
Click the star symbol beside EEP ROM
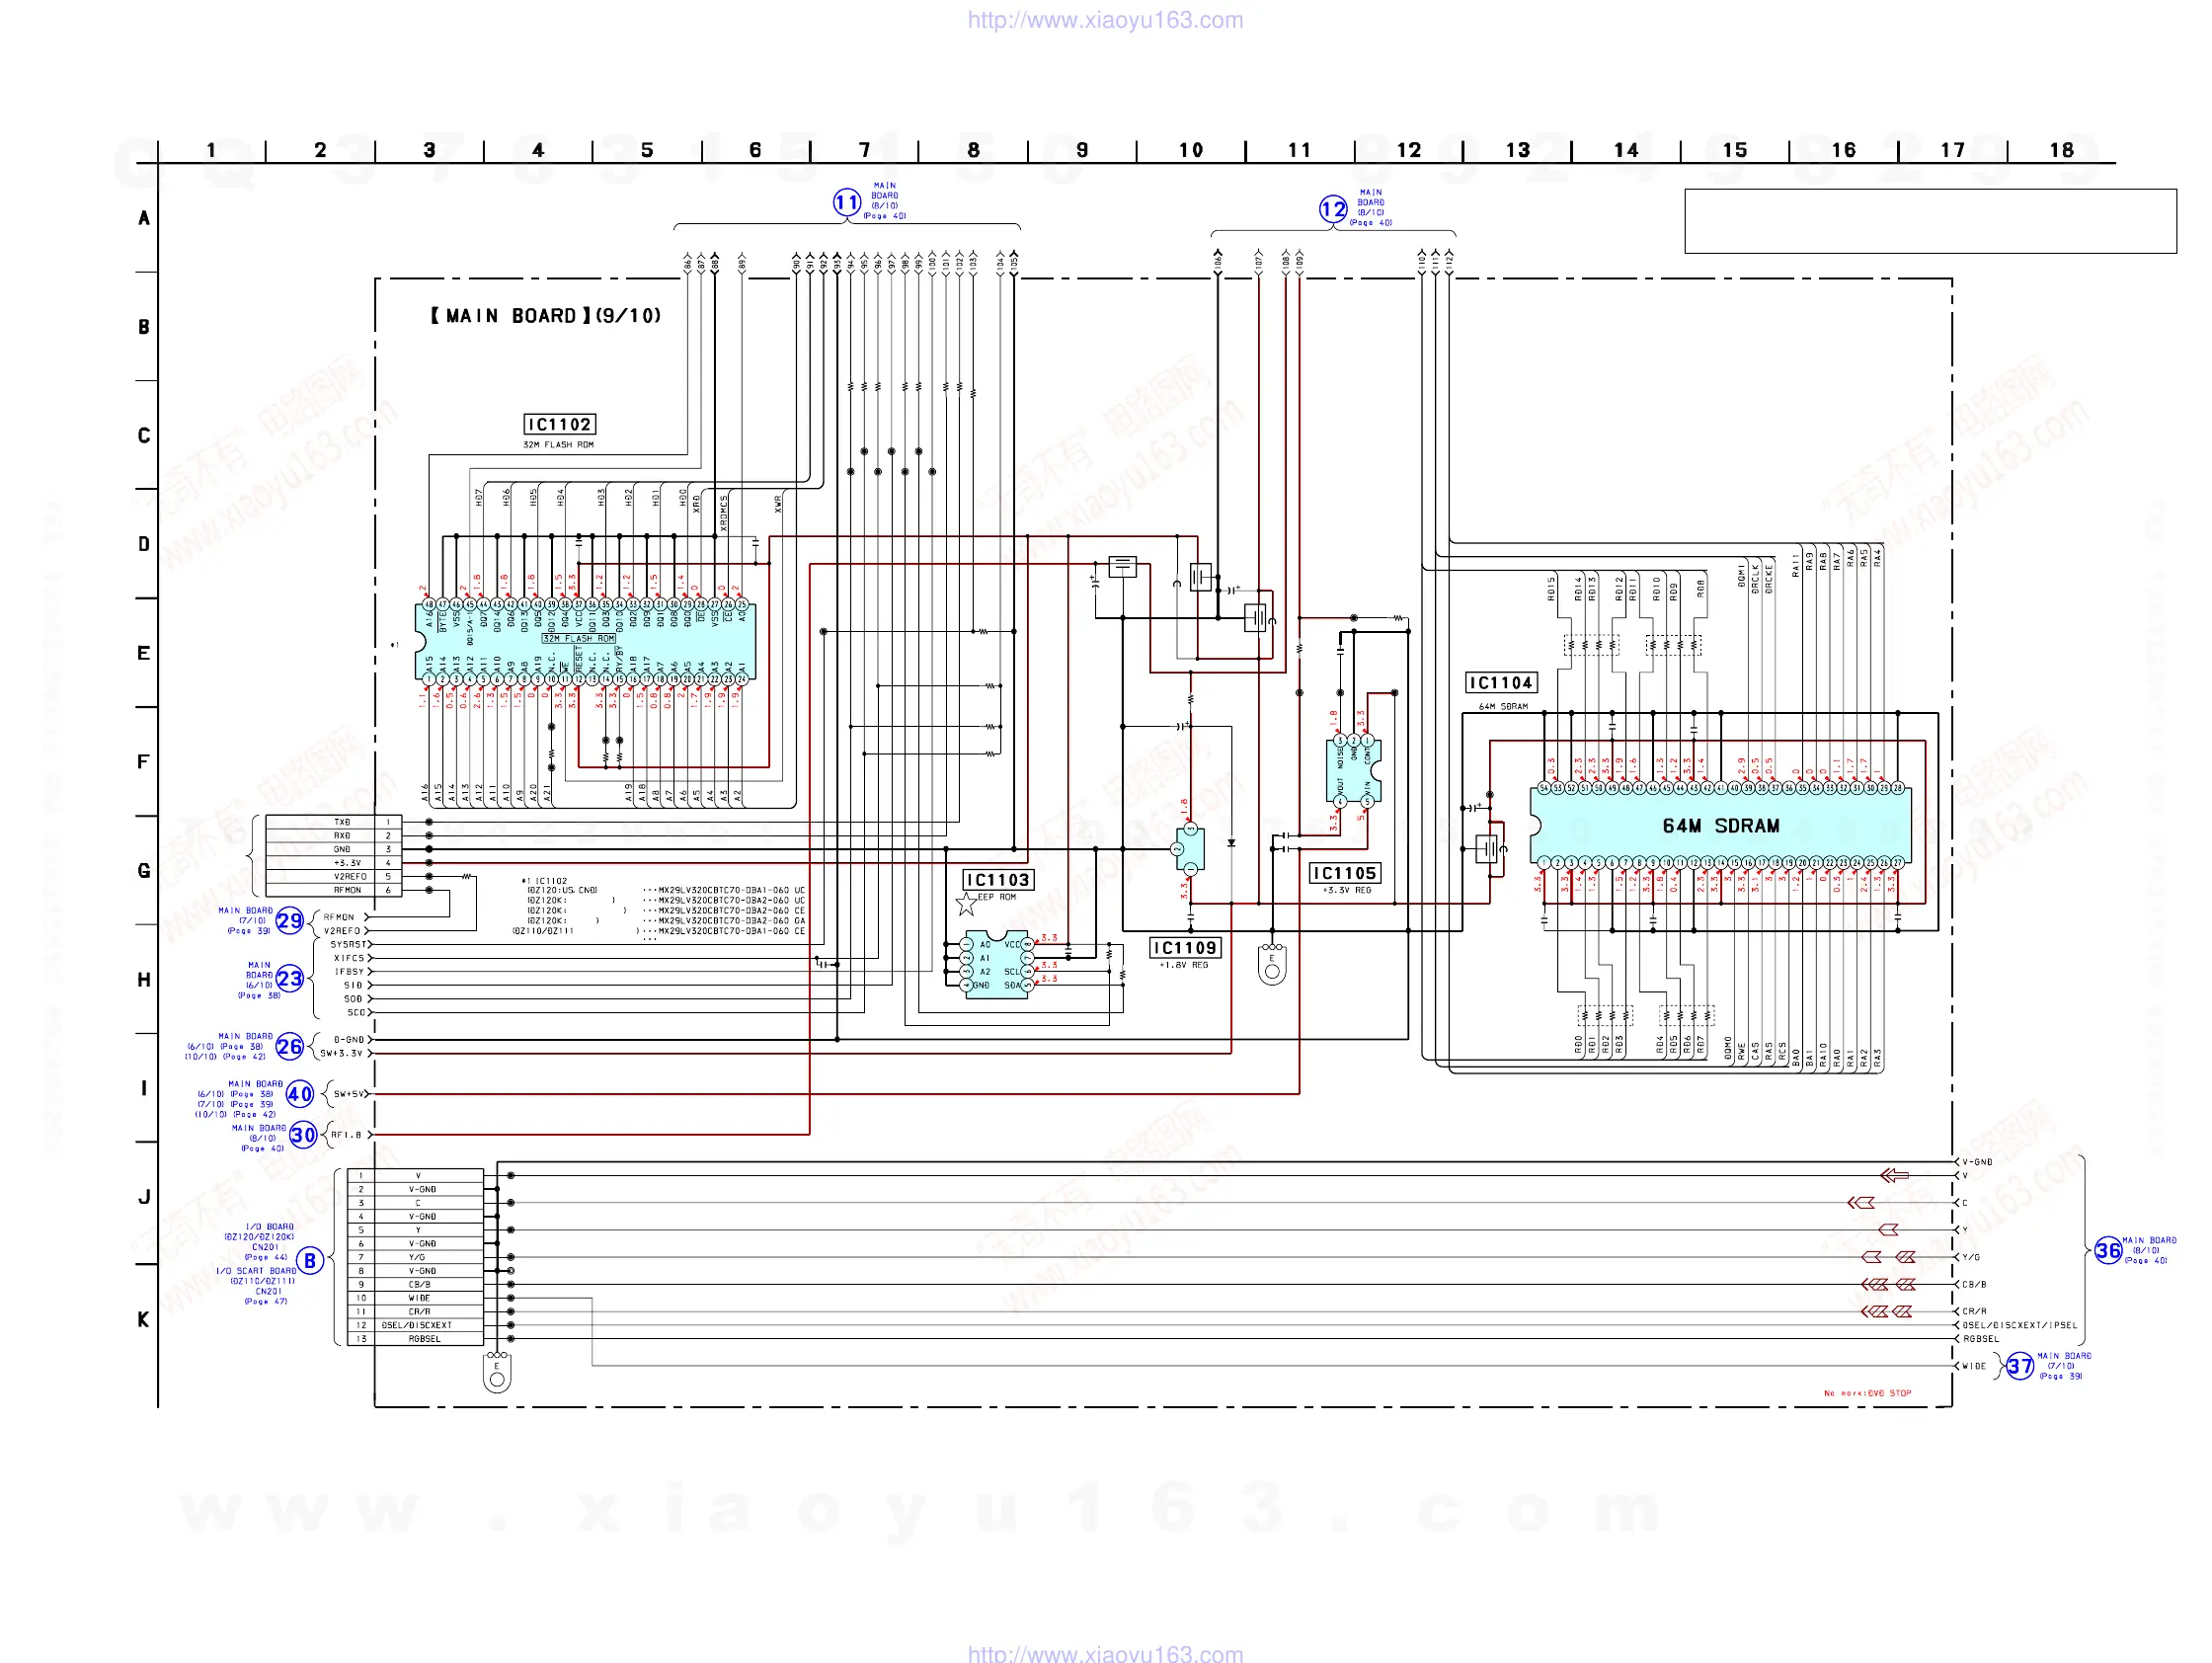click(966, 905)
